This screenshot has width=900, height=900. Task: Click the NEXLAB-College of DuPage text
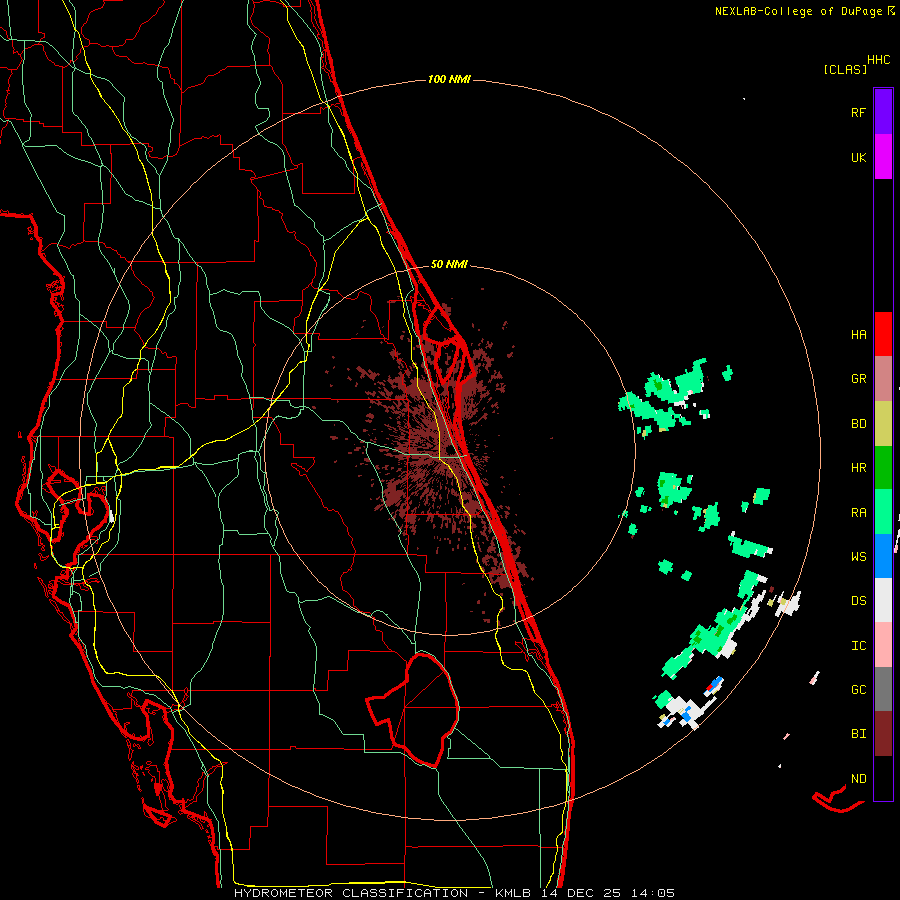[799, 11]
